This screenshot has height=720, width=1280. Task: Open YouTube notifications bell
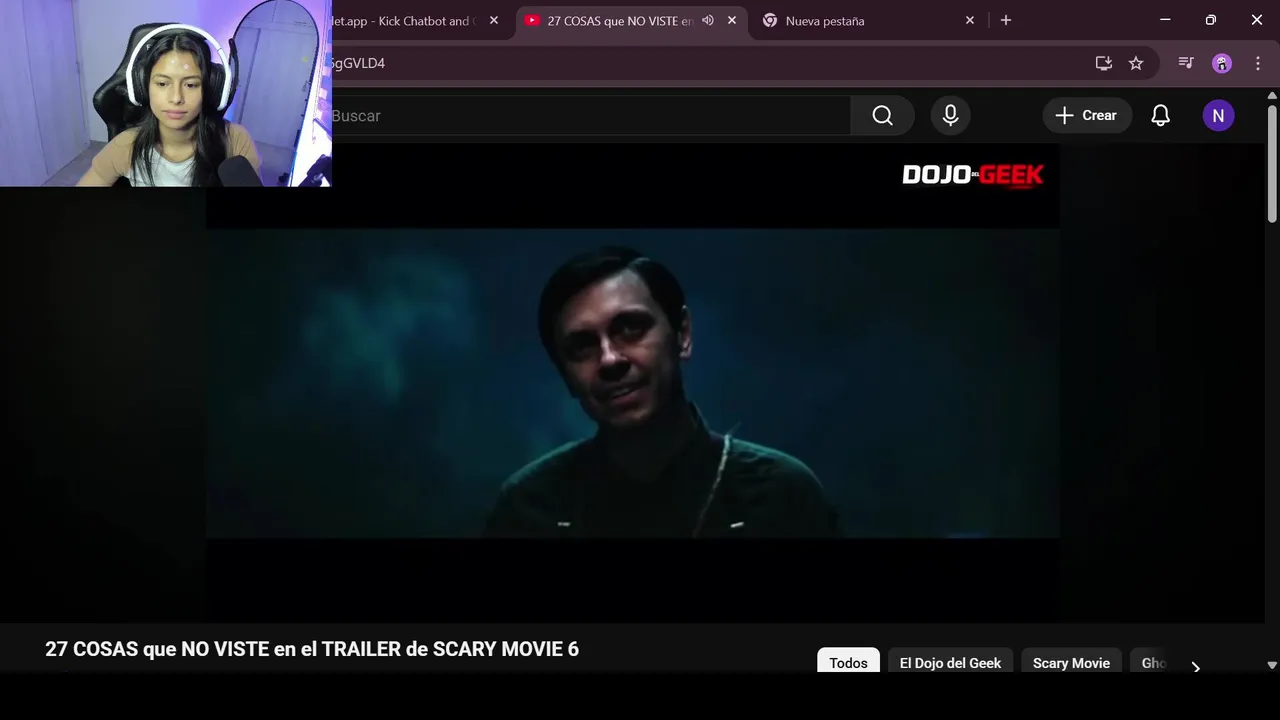[1160, 116]
